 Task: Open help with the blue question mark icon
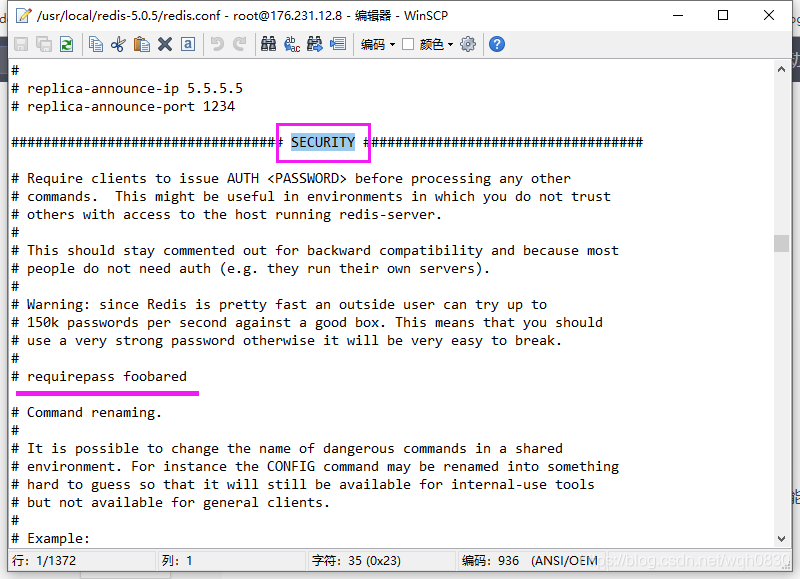[497, 44]
